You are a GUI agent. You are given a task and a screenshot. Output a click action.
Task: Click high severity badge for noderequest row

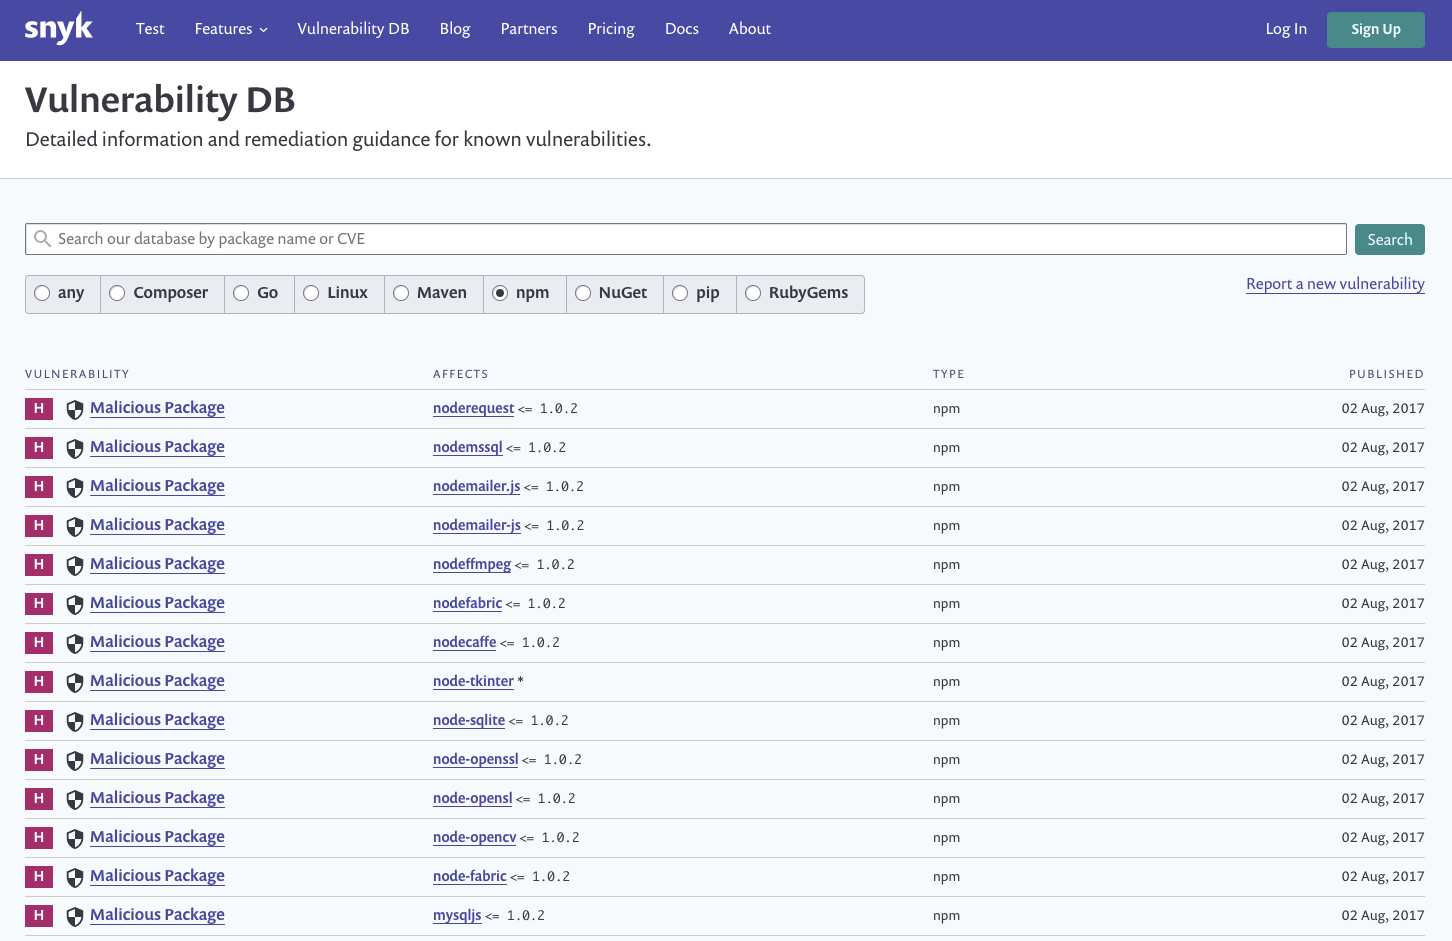coord(39,408)
